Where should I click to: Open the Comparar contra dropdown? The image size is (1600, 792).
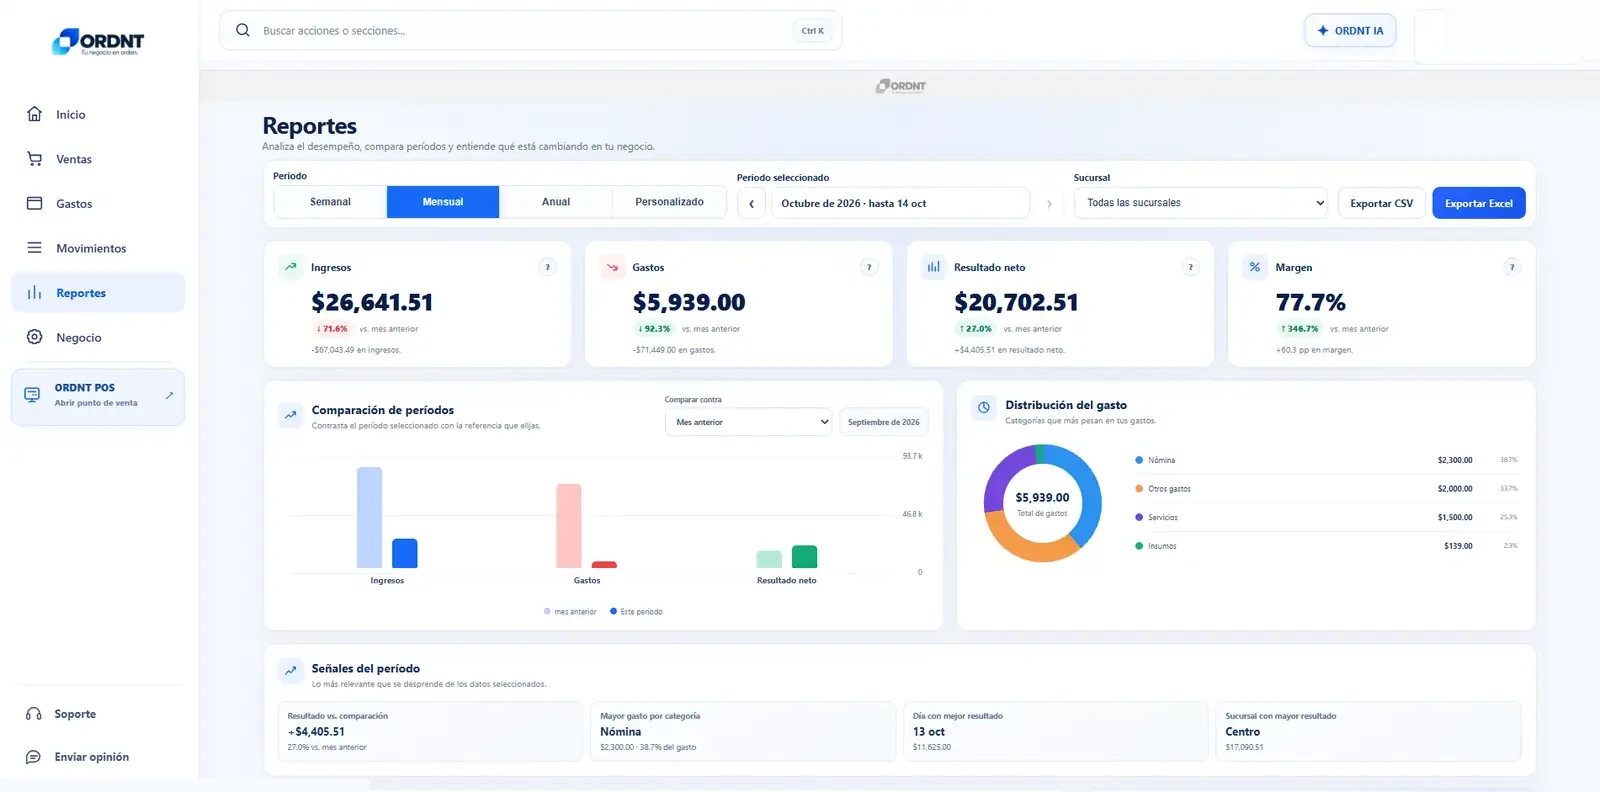pos(749,422)
